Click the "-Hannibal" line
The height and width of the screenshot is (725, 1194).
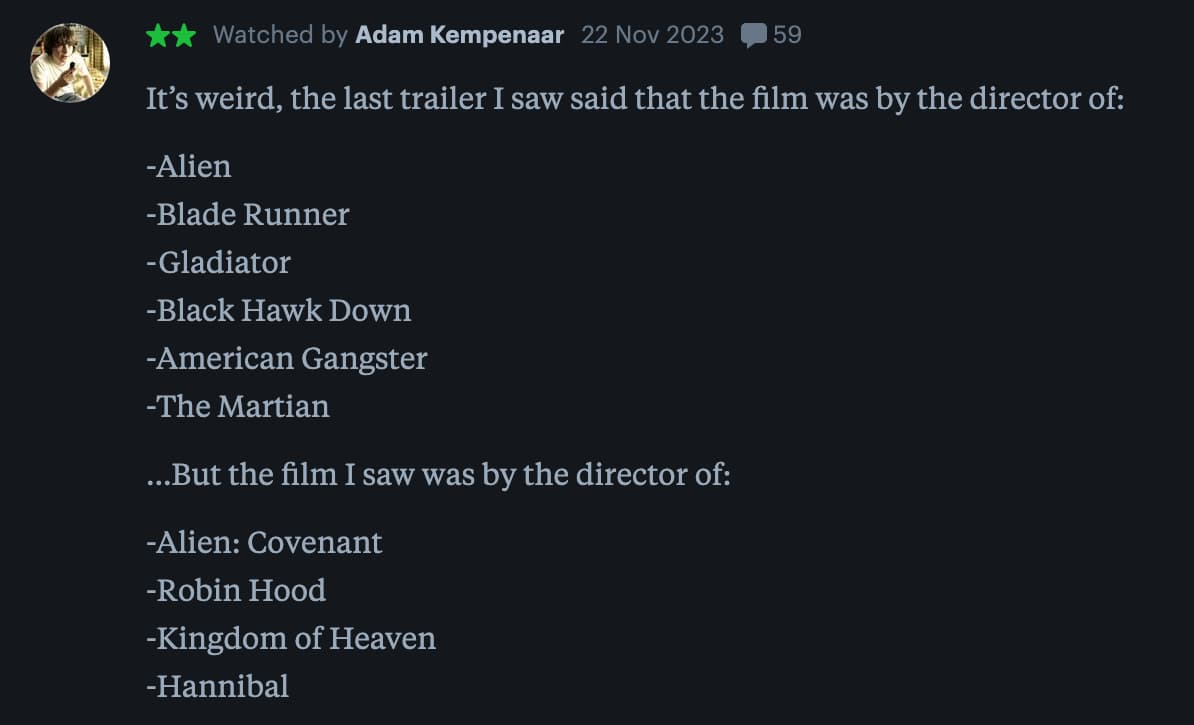click(217, 686)
